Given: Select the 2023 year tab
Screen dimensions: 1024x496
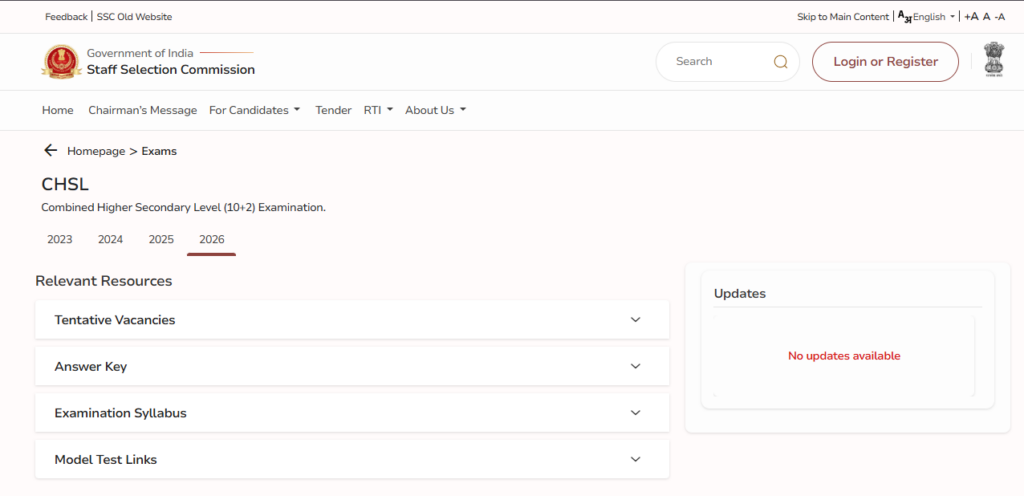Looking at the screenshot, I should (x=60, y=240).
